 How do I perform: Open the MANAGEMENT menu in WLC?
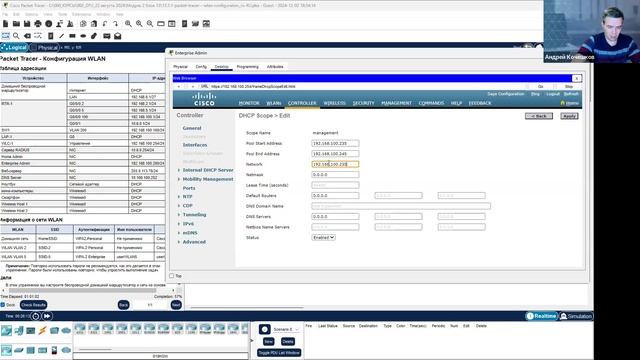coord(396,103)
